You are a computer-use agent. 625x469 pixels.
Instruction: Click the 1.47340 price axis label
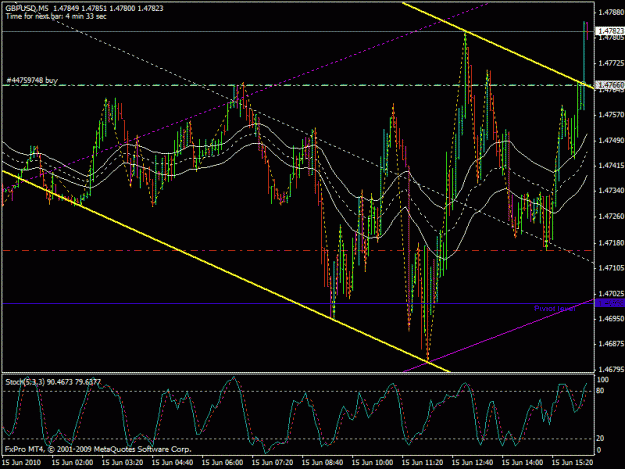point(611,191)
